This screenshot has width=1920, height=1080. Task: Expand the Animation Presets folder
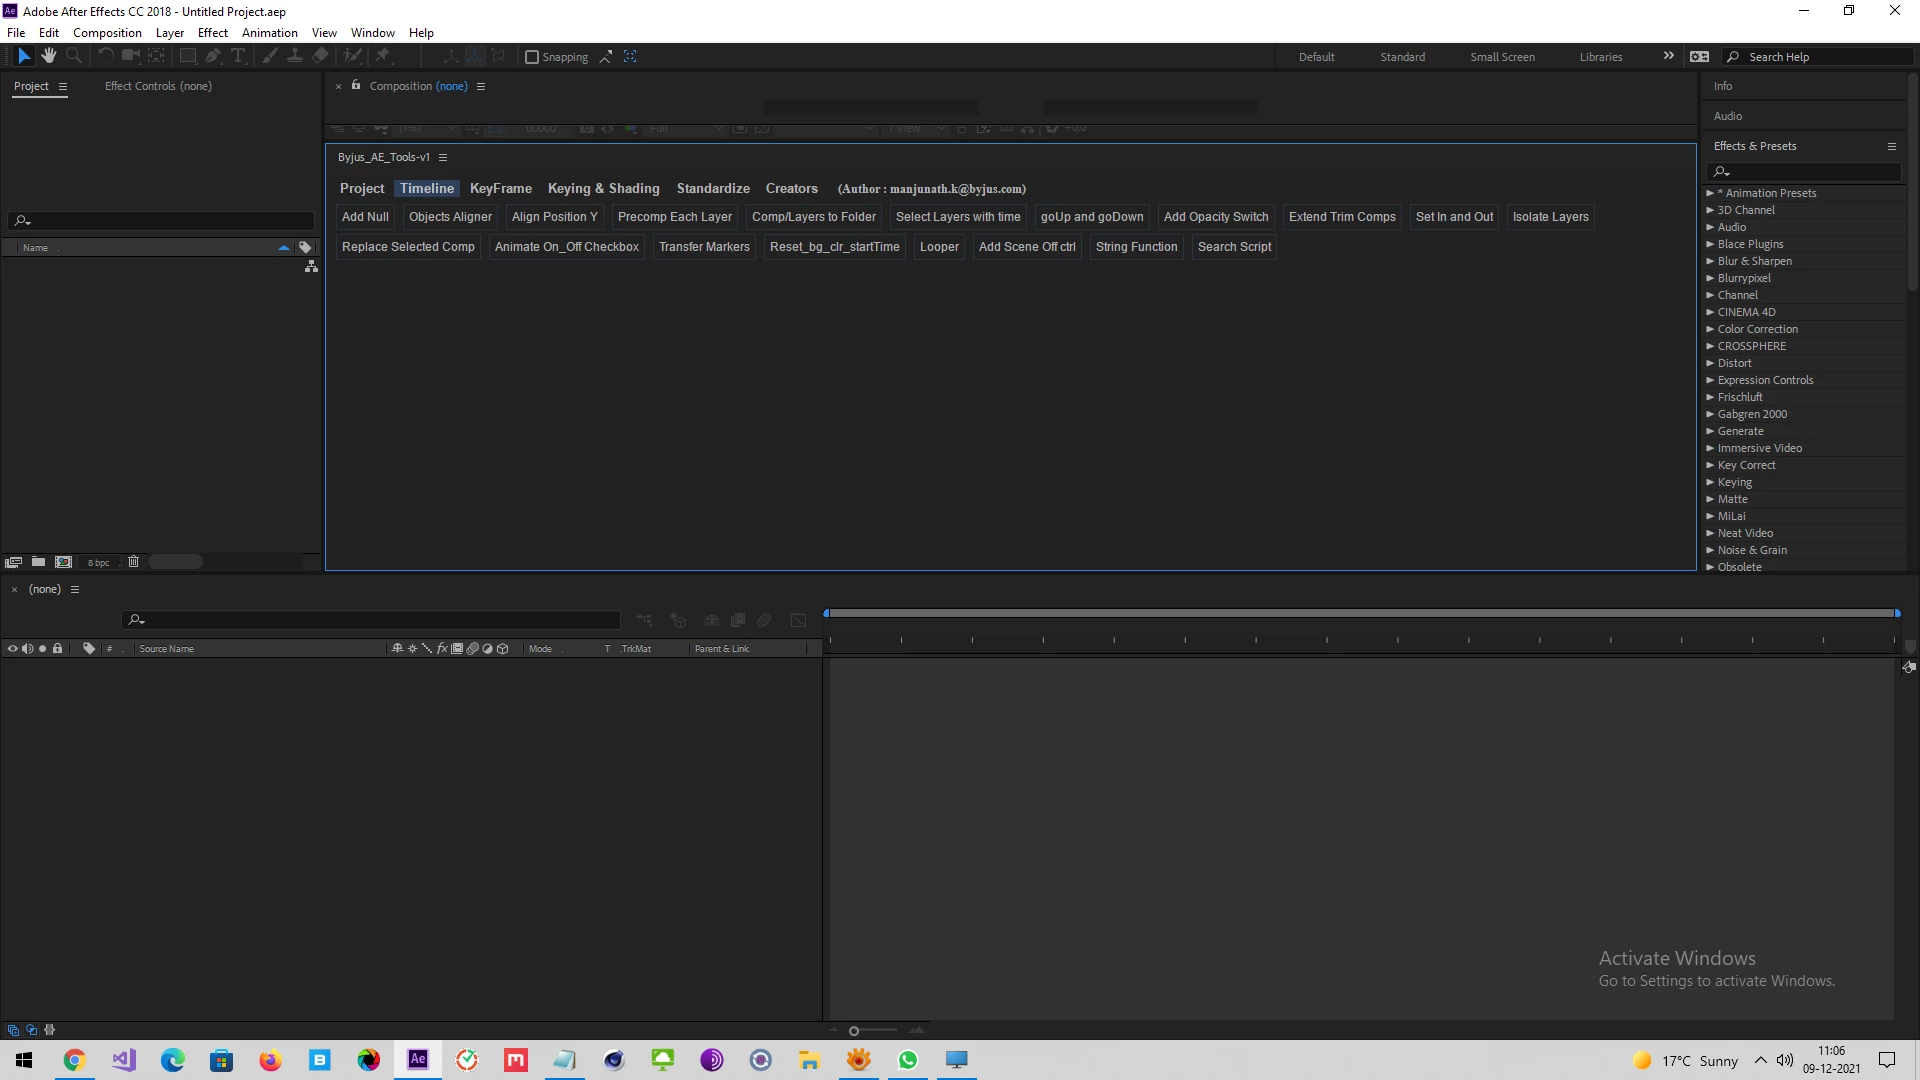(x=1710, y=193)
